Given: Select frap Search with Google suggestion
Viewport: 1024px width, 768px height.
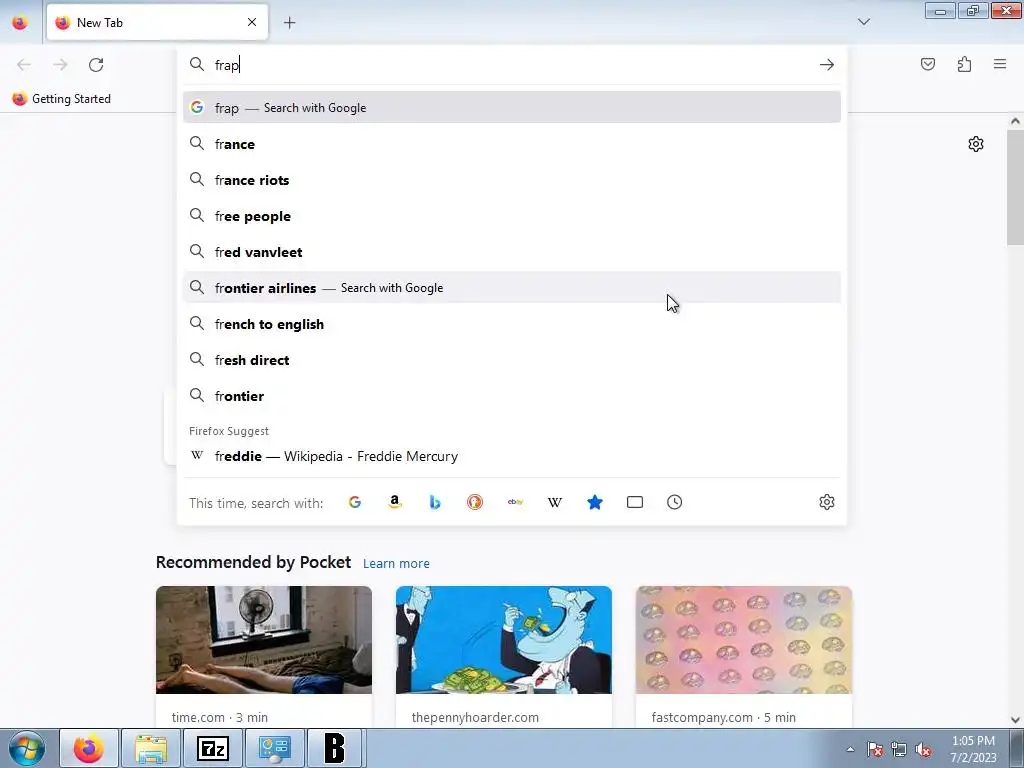Looking at the screenshot, I should (512, 108).
